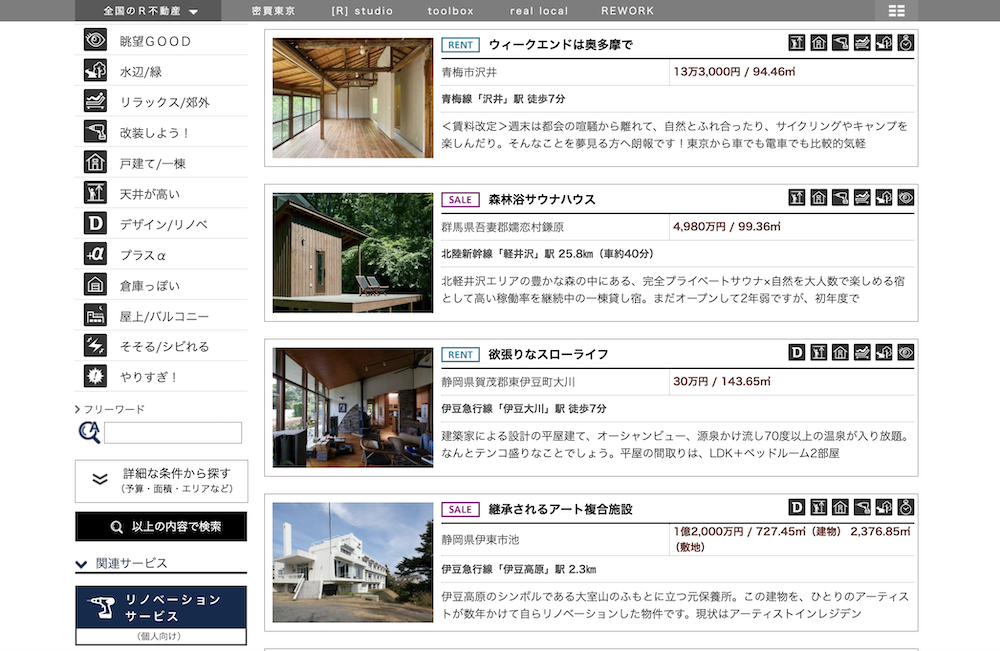Open the hamburger grid menu icon
The width and height of the screenshot is (1000, 651).
897,11
